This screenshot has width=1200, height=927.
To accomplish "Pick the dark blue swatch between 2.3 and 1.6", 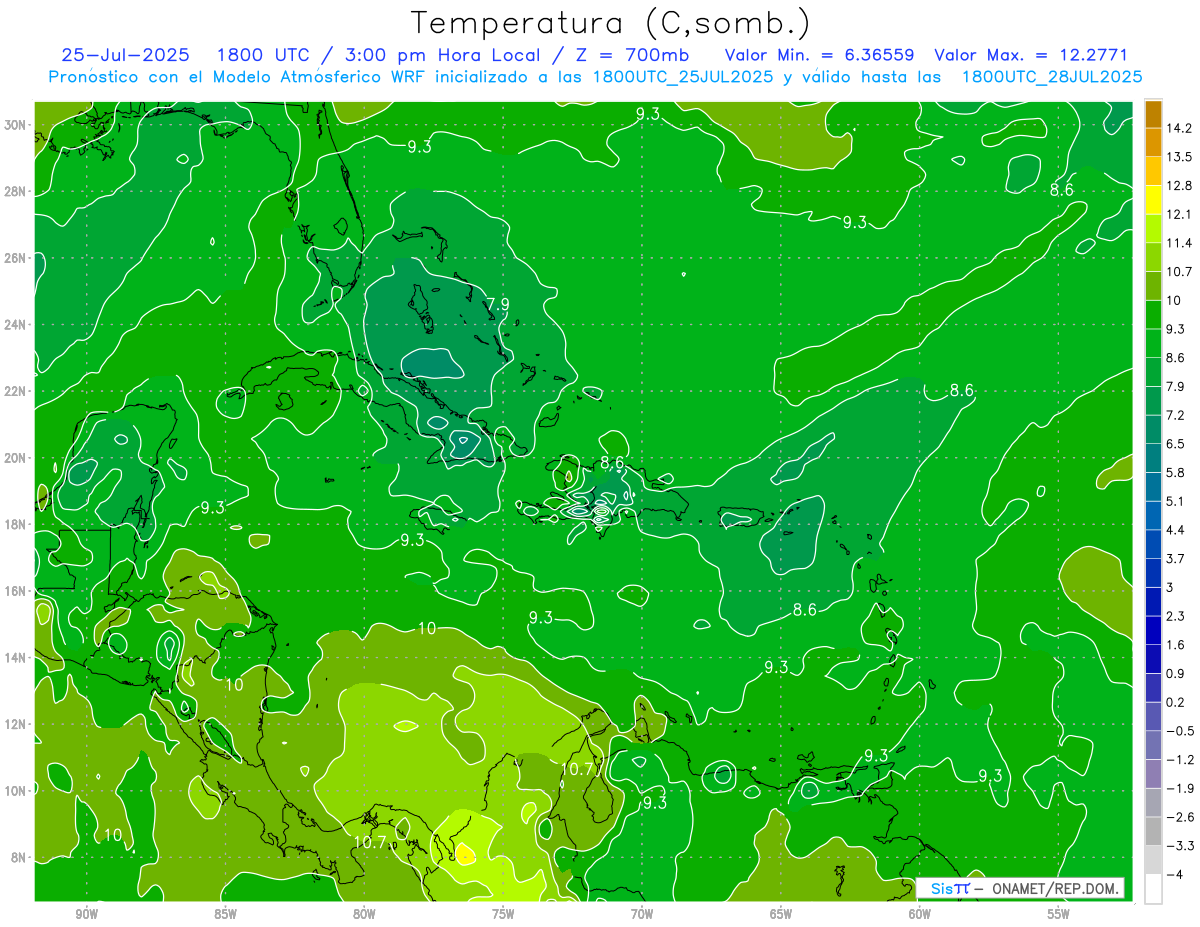I will click(x=1153, y=630).
